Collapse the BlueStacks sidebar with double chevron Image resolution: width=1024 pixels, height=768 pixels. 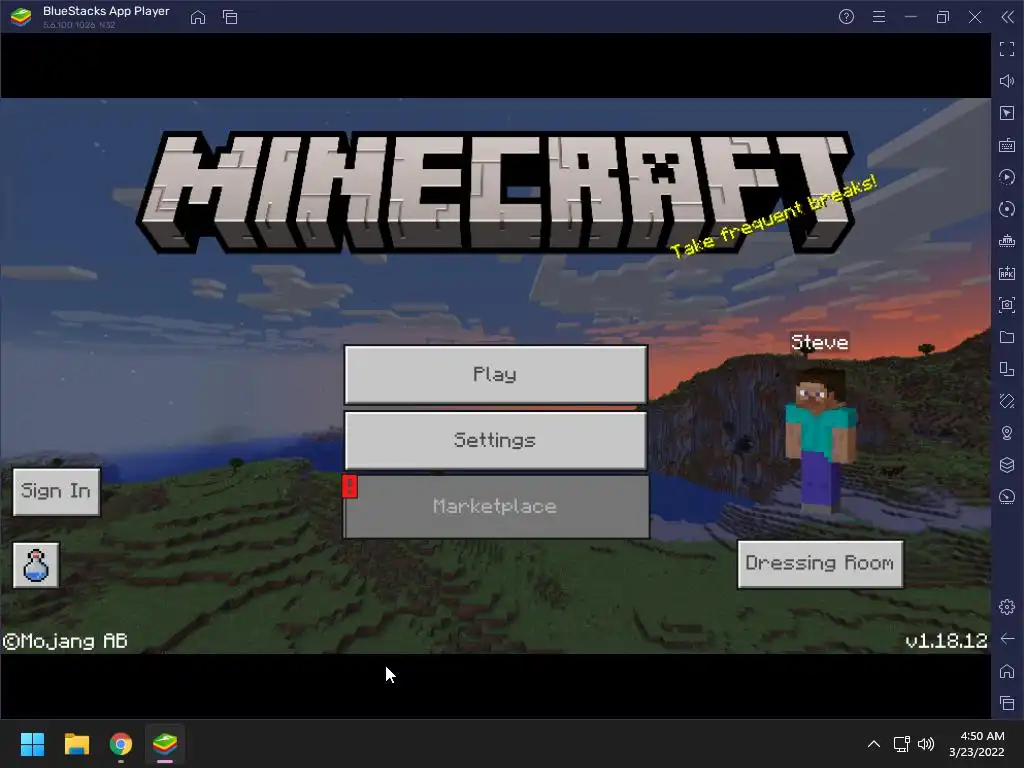(x=1008, y=17)
